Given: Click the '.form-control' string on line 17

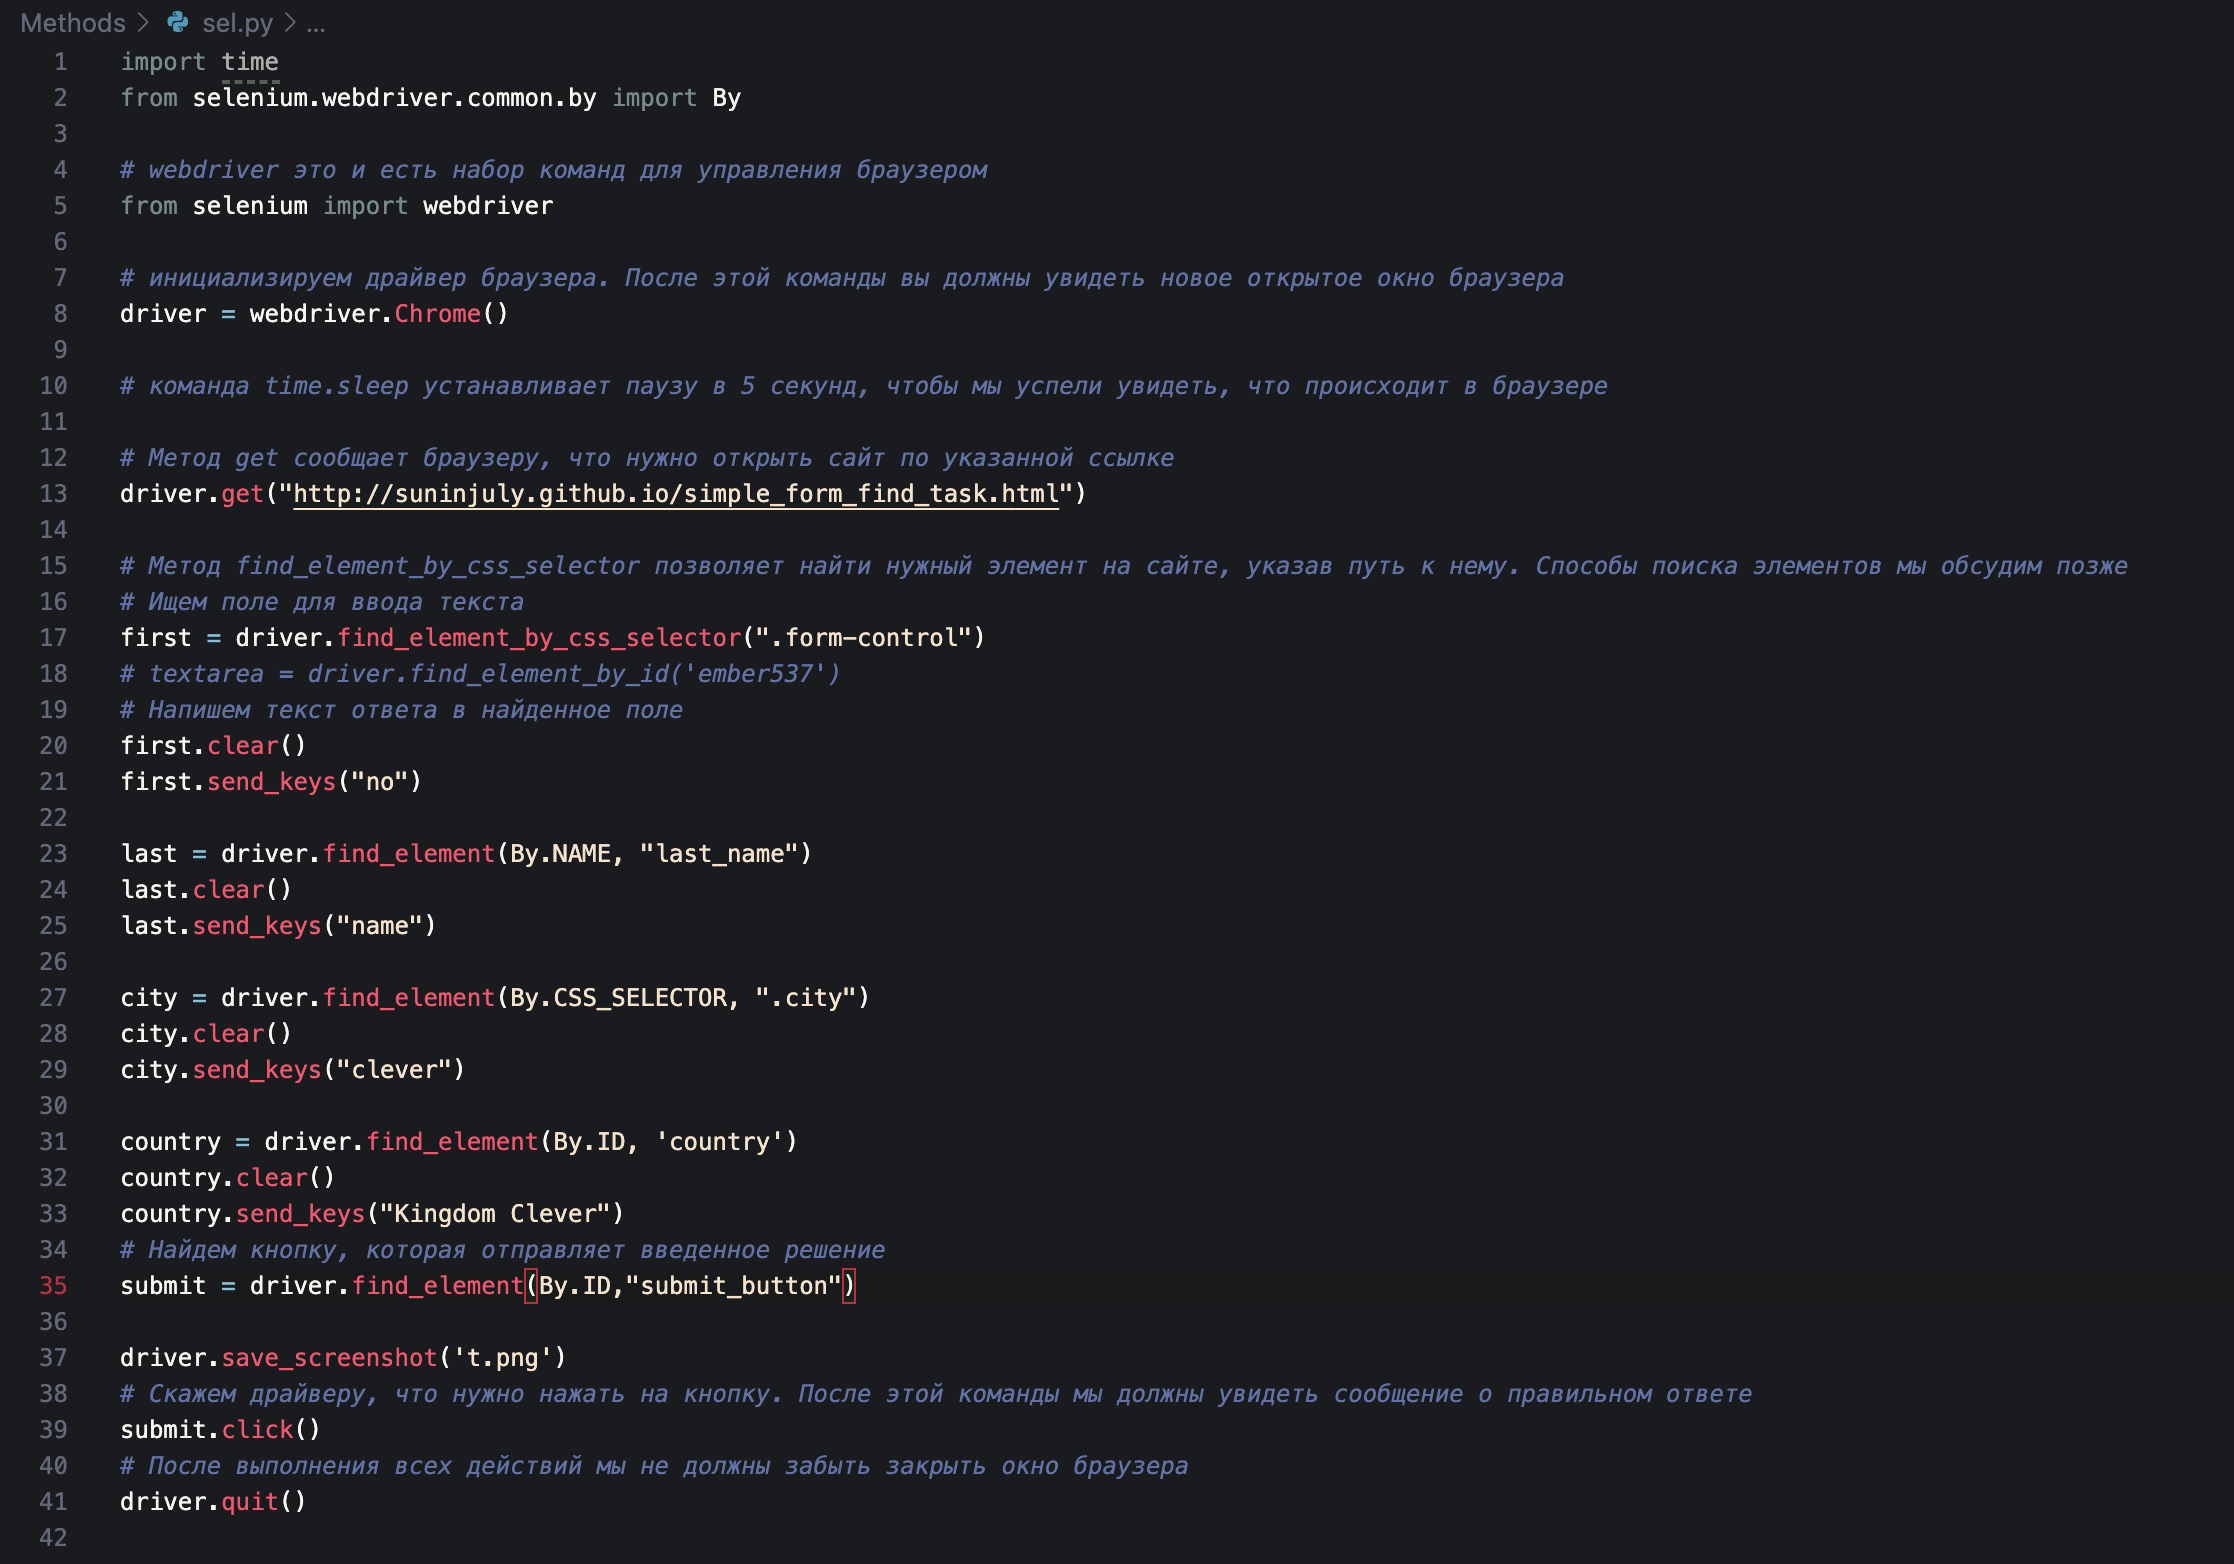Looking at the screenshot, I should [x=864, y=638].
